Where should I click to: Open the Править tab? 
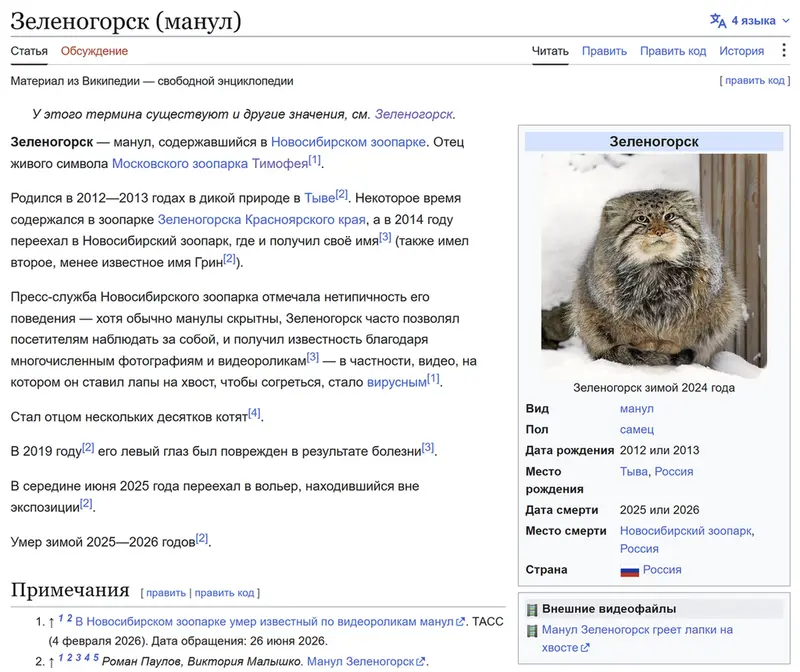pos(604,51)
